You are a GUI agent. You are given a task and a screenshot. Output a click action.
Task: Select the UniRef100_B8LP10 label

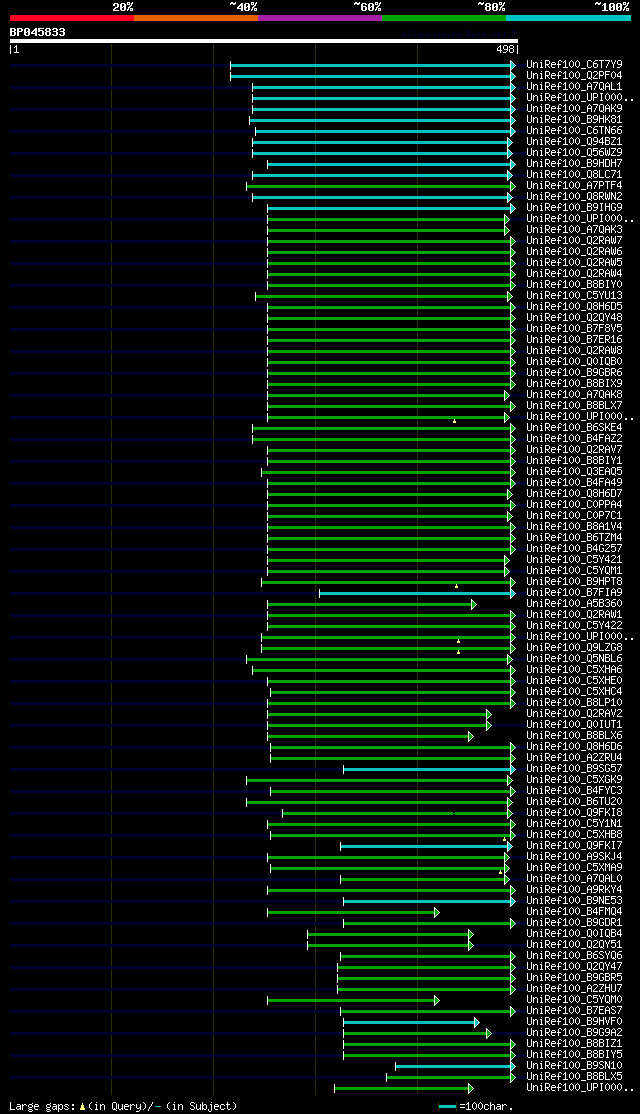pos(575,703)
